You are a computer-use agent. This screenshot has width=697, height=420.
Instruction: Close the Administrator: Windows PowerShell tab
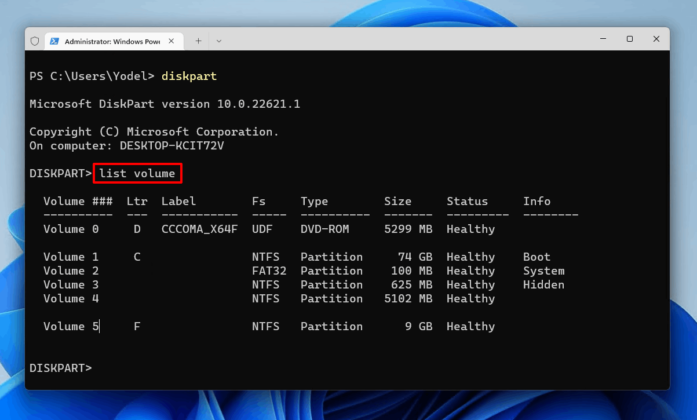coord(173,41)
